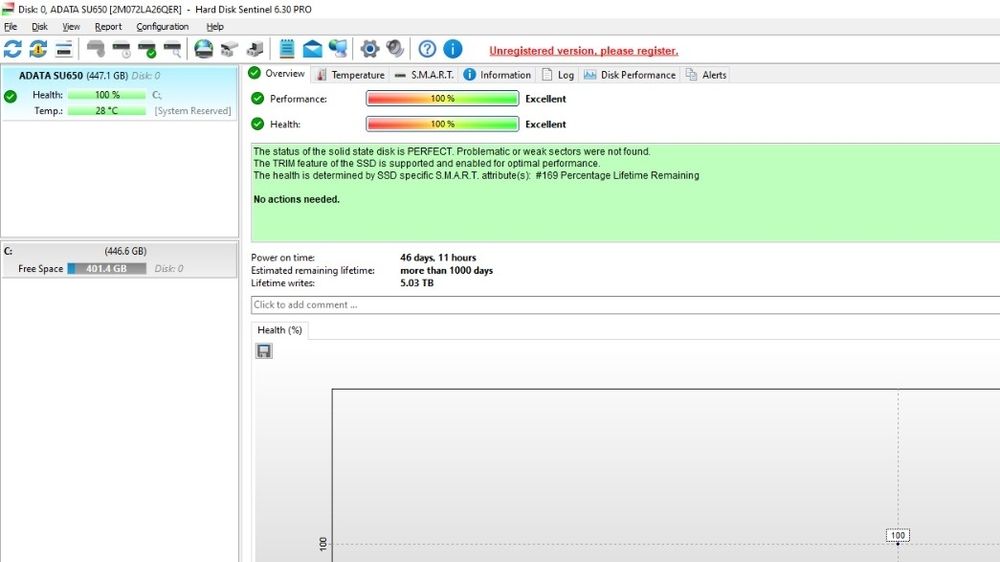The width and height of the screenshot is (1000, 562).
Task: Click the Performance 100 % gradient bar
Action: (443, 99)
